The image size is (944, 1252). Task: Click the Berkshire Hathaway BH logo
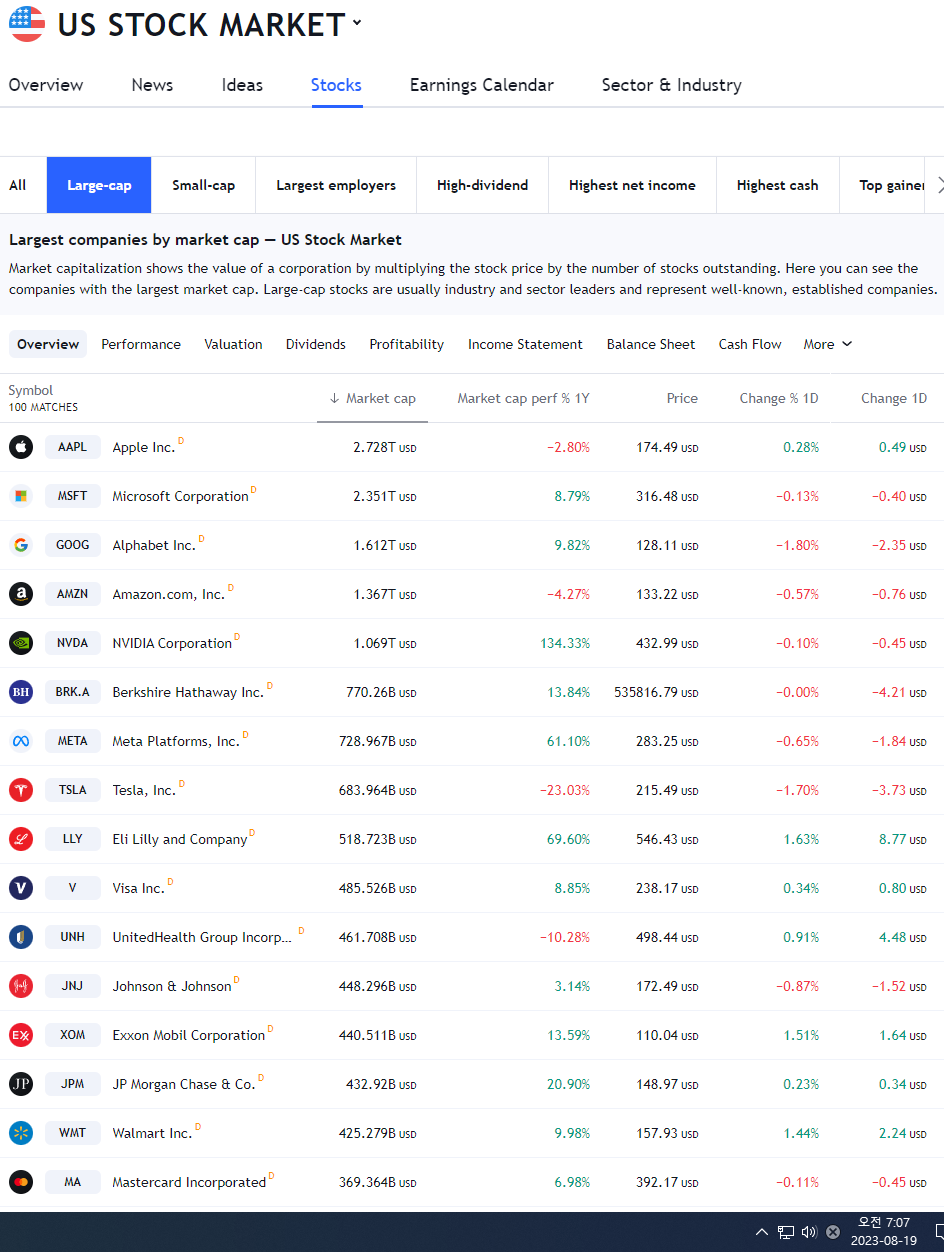click(x=21, y=692)
